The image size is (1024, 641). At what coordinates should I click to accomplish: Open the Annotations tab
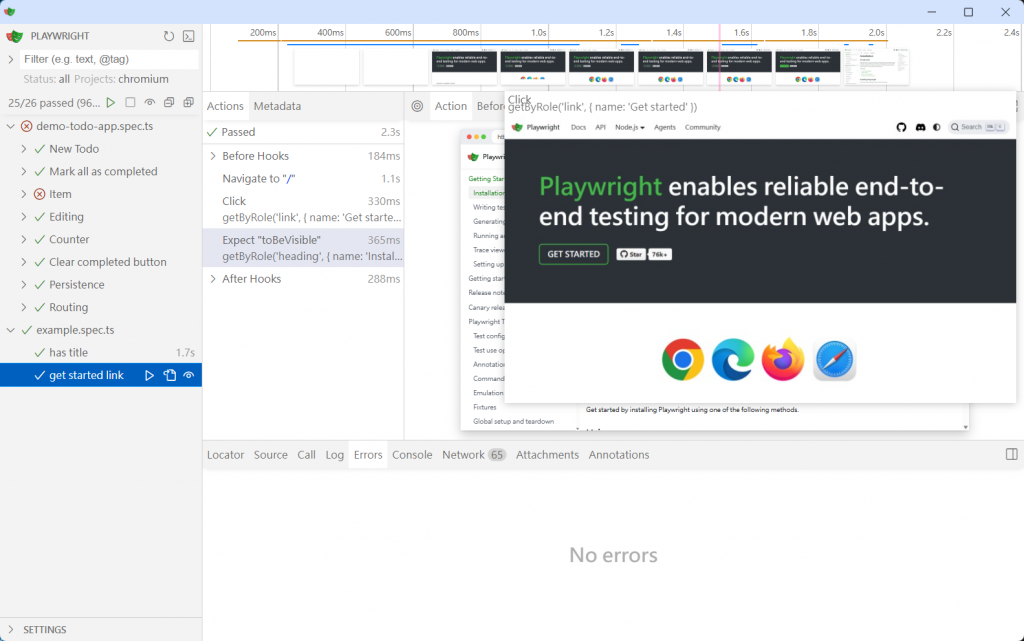(618, 455)
